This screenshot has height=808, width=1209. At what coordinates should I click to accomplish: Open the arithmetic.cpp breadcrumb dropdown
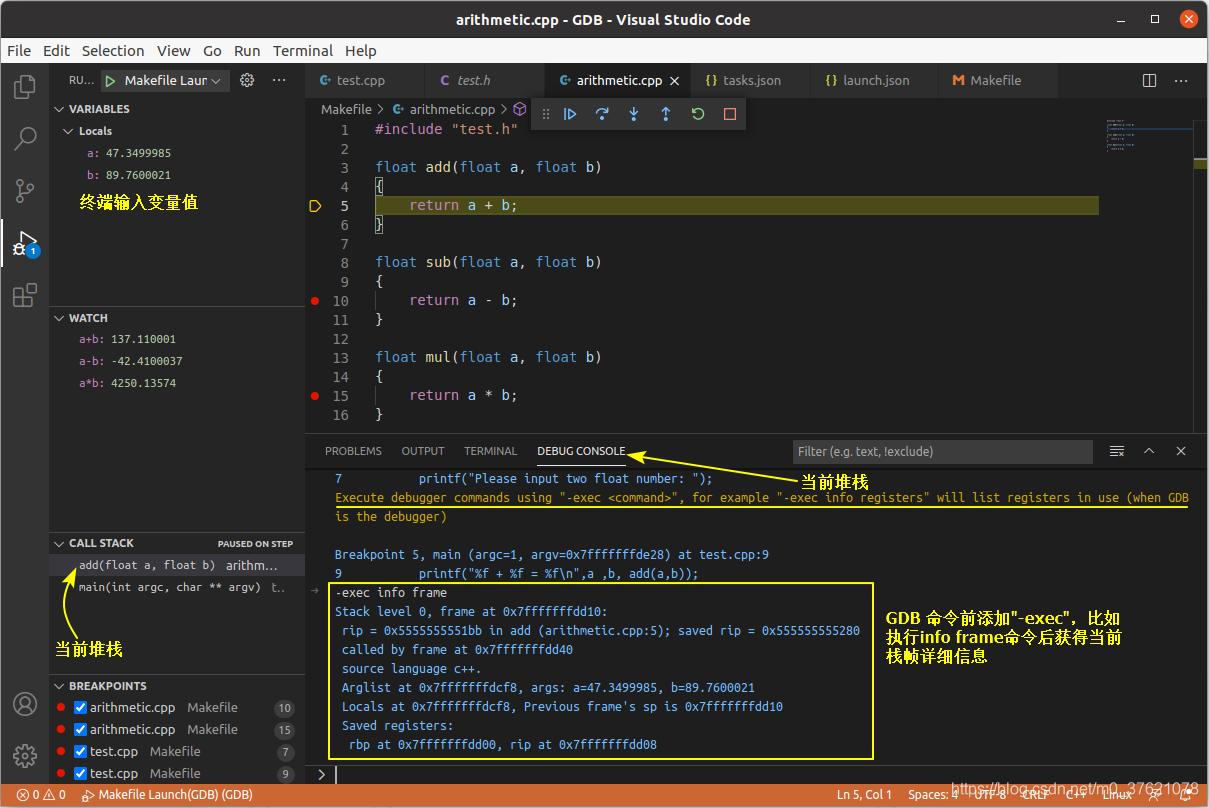pos(444,109)
